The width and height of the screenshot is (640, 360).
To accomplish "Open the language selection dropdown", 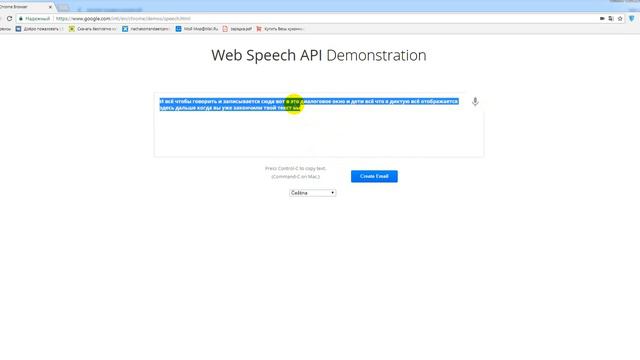I will (x=313, y=193).
